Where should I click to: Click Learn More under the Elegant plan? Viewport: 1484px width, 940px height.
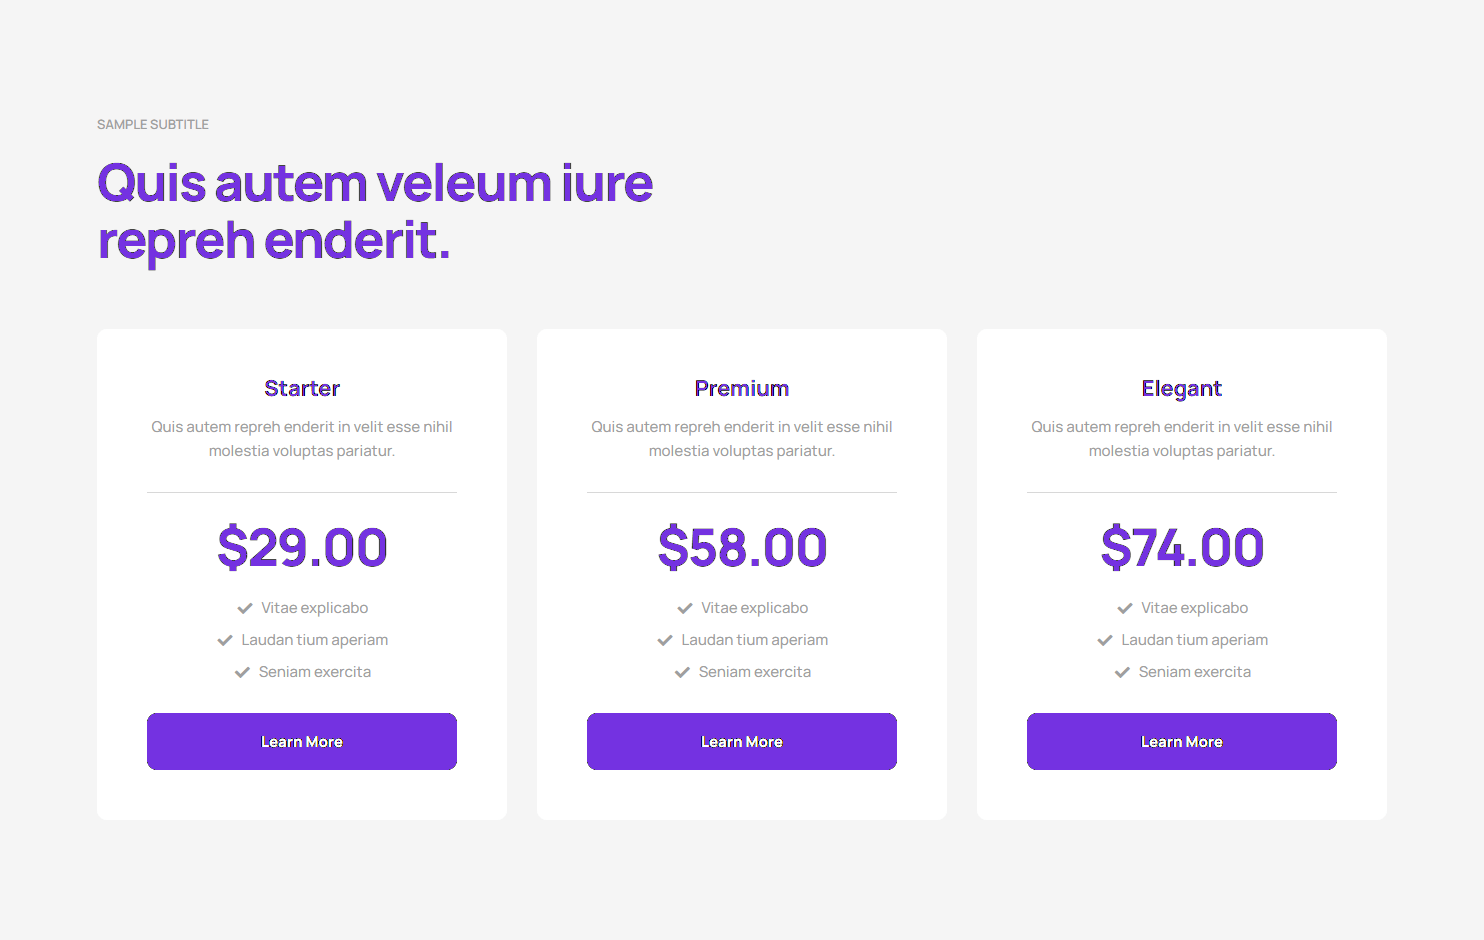click(1181, 741)
